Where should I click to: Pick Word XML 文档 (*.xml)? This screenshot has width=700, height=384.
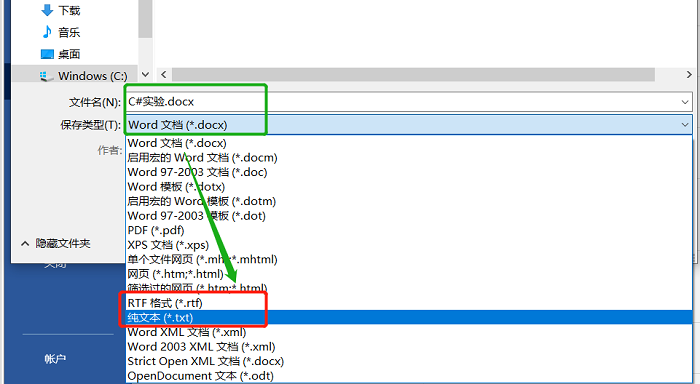409,332
